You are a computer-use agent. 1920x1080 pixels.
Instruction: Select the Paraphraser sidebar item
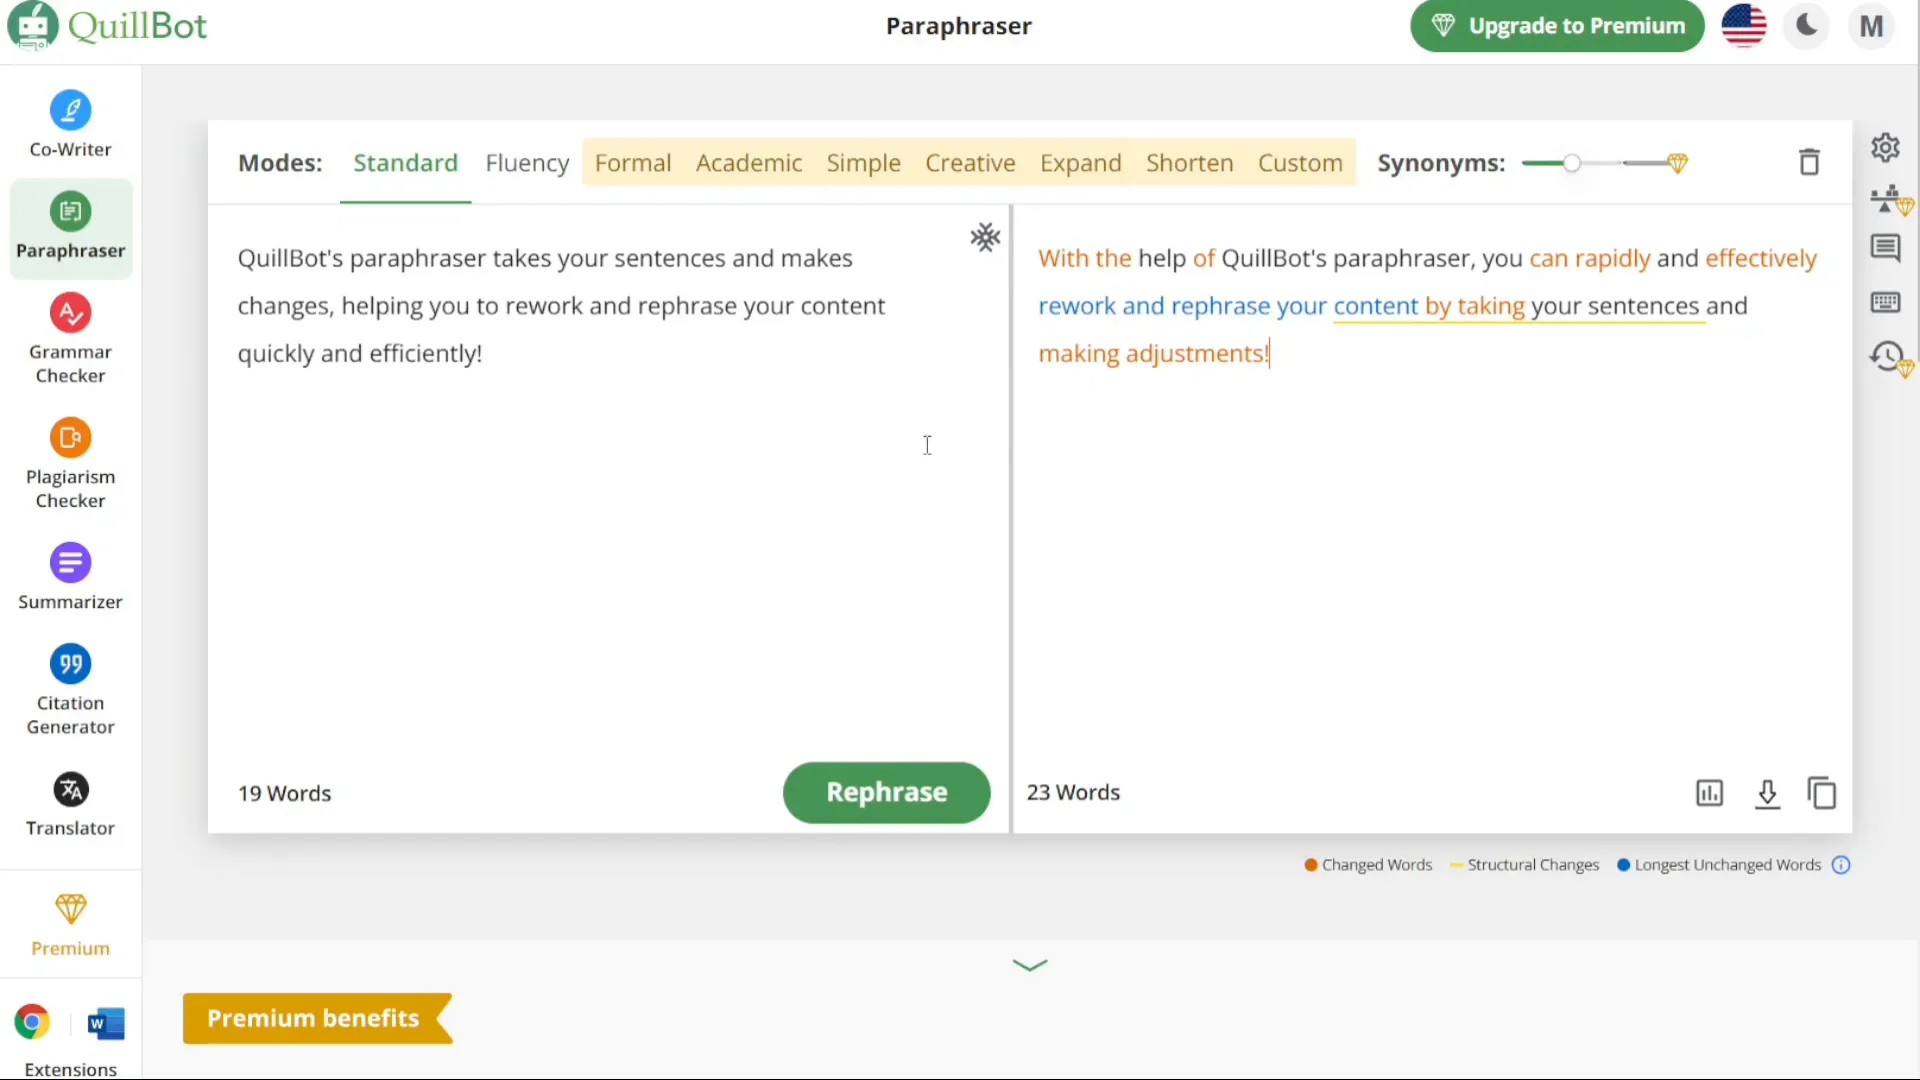point(70,227)
